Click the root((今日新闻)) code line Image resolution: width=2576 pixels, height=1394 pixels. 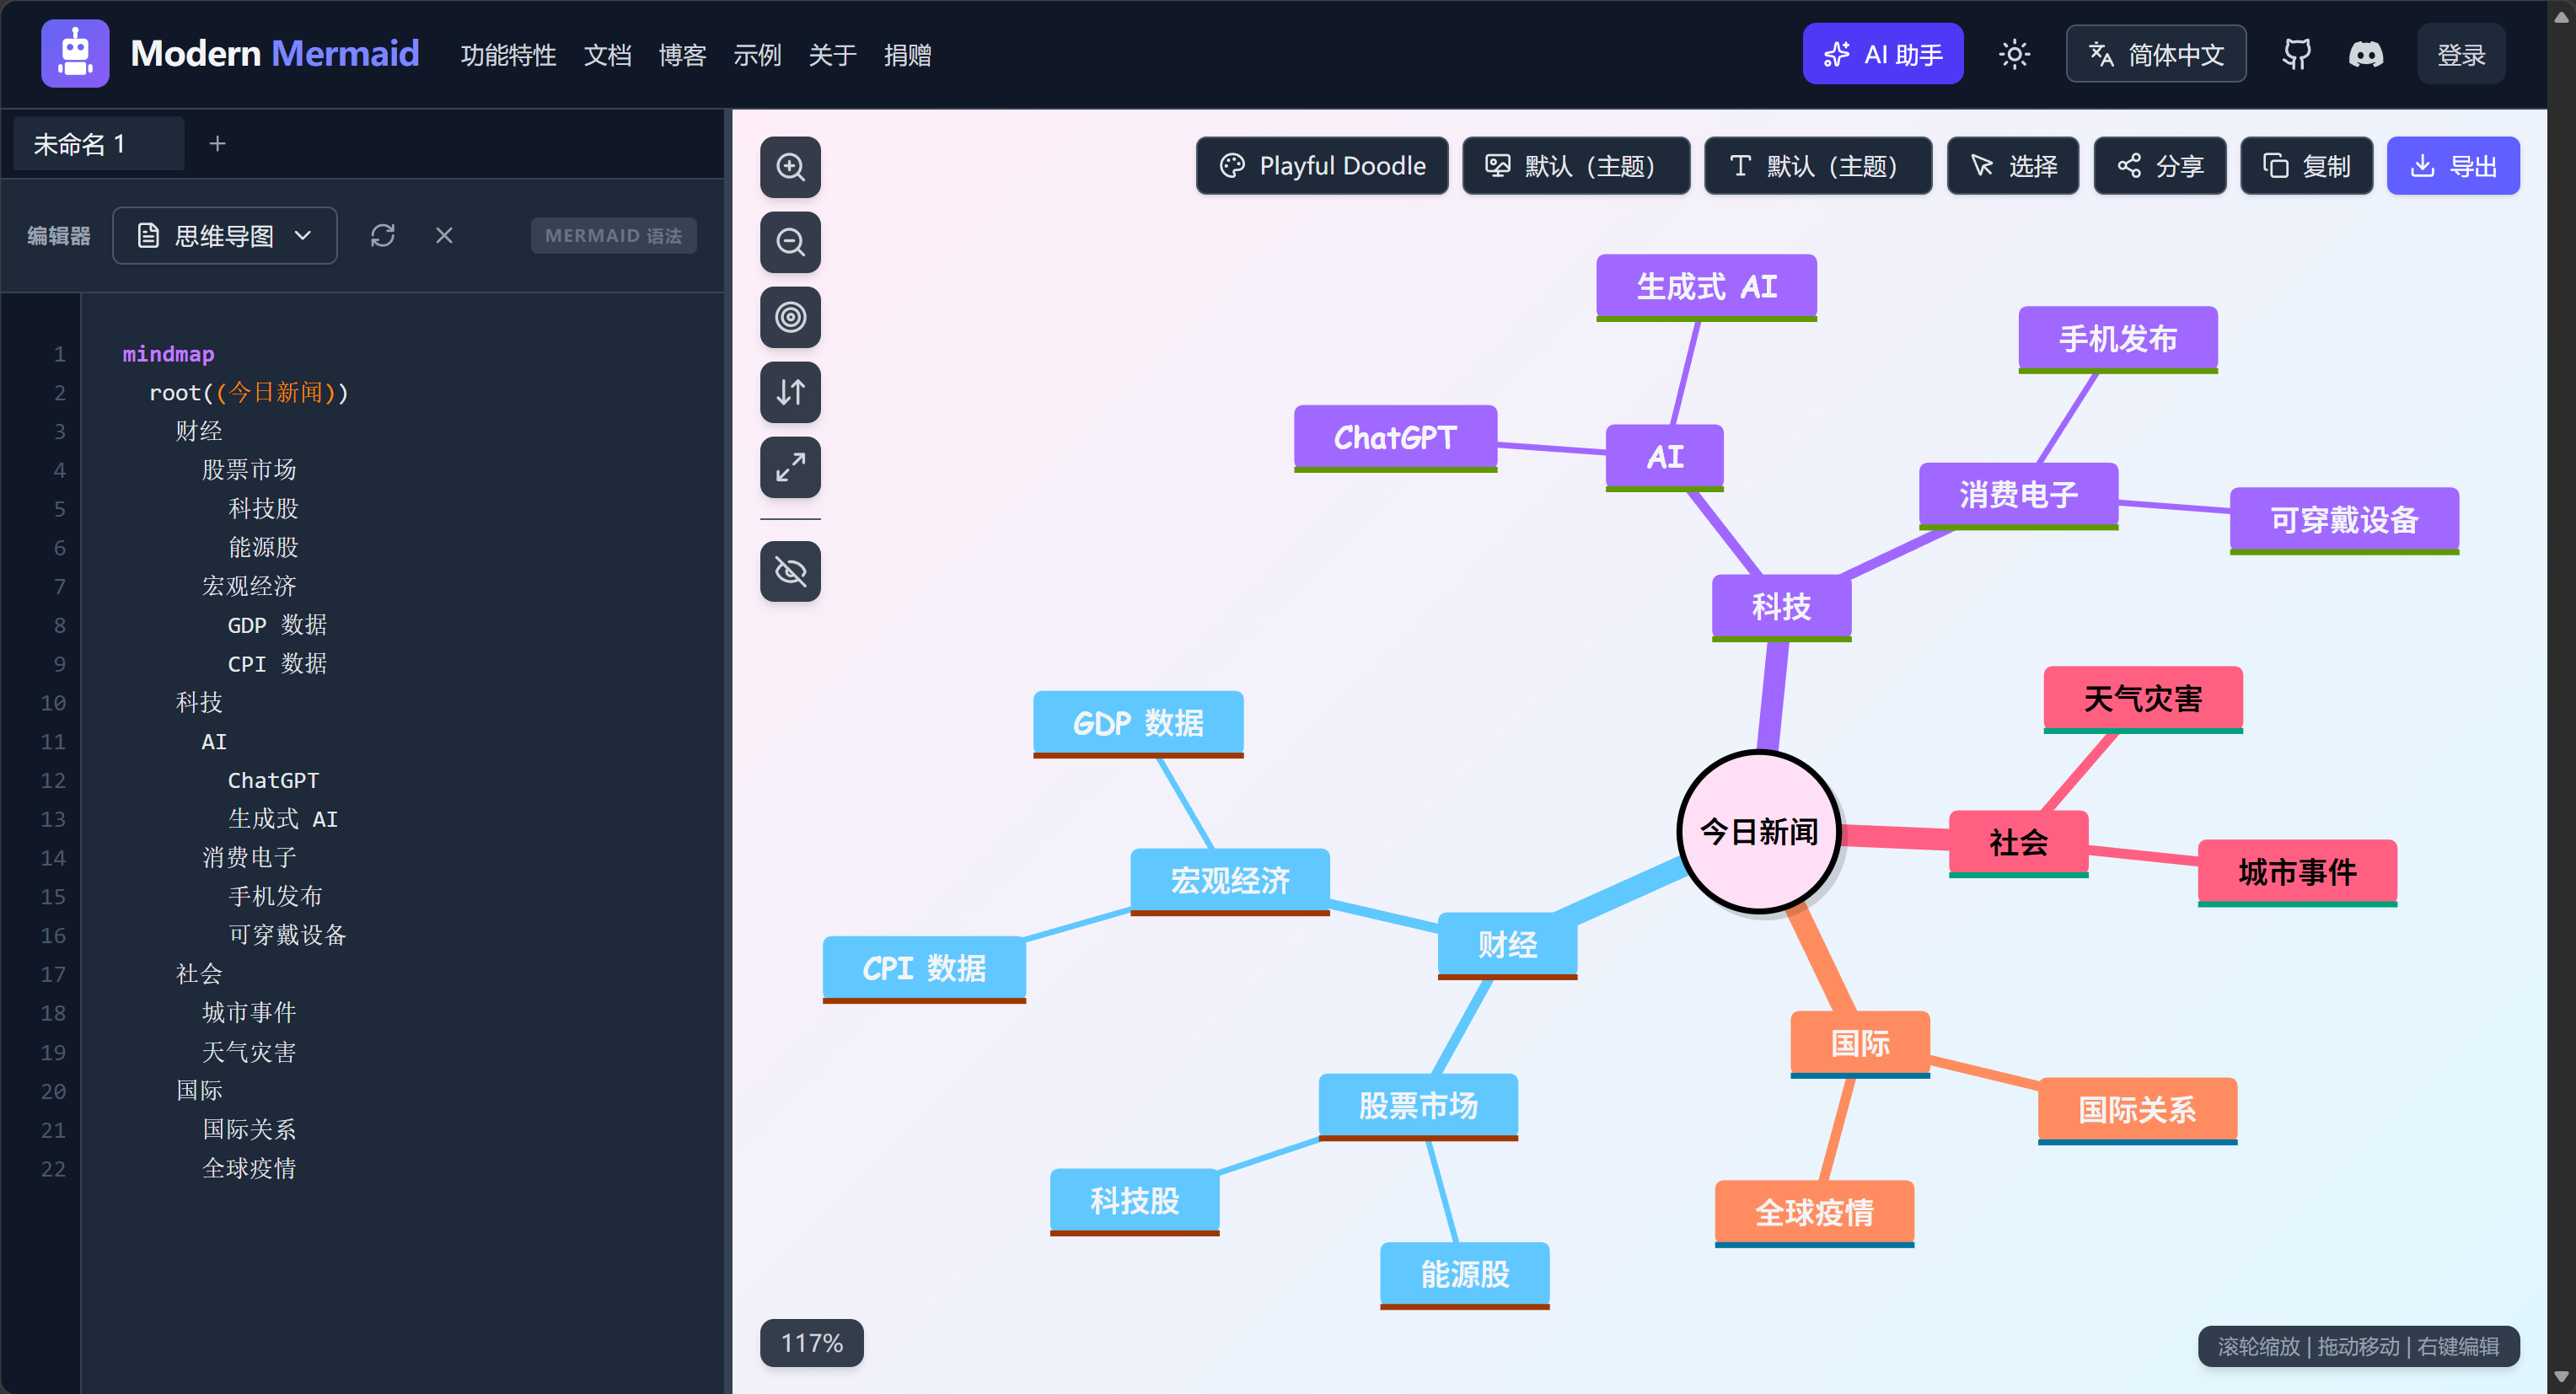[x=249, y=393]
